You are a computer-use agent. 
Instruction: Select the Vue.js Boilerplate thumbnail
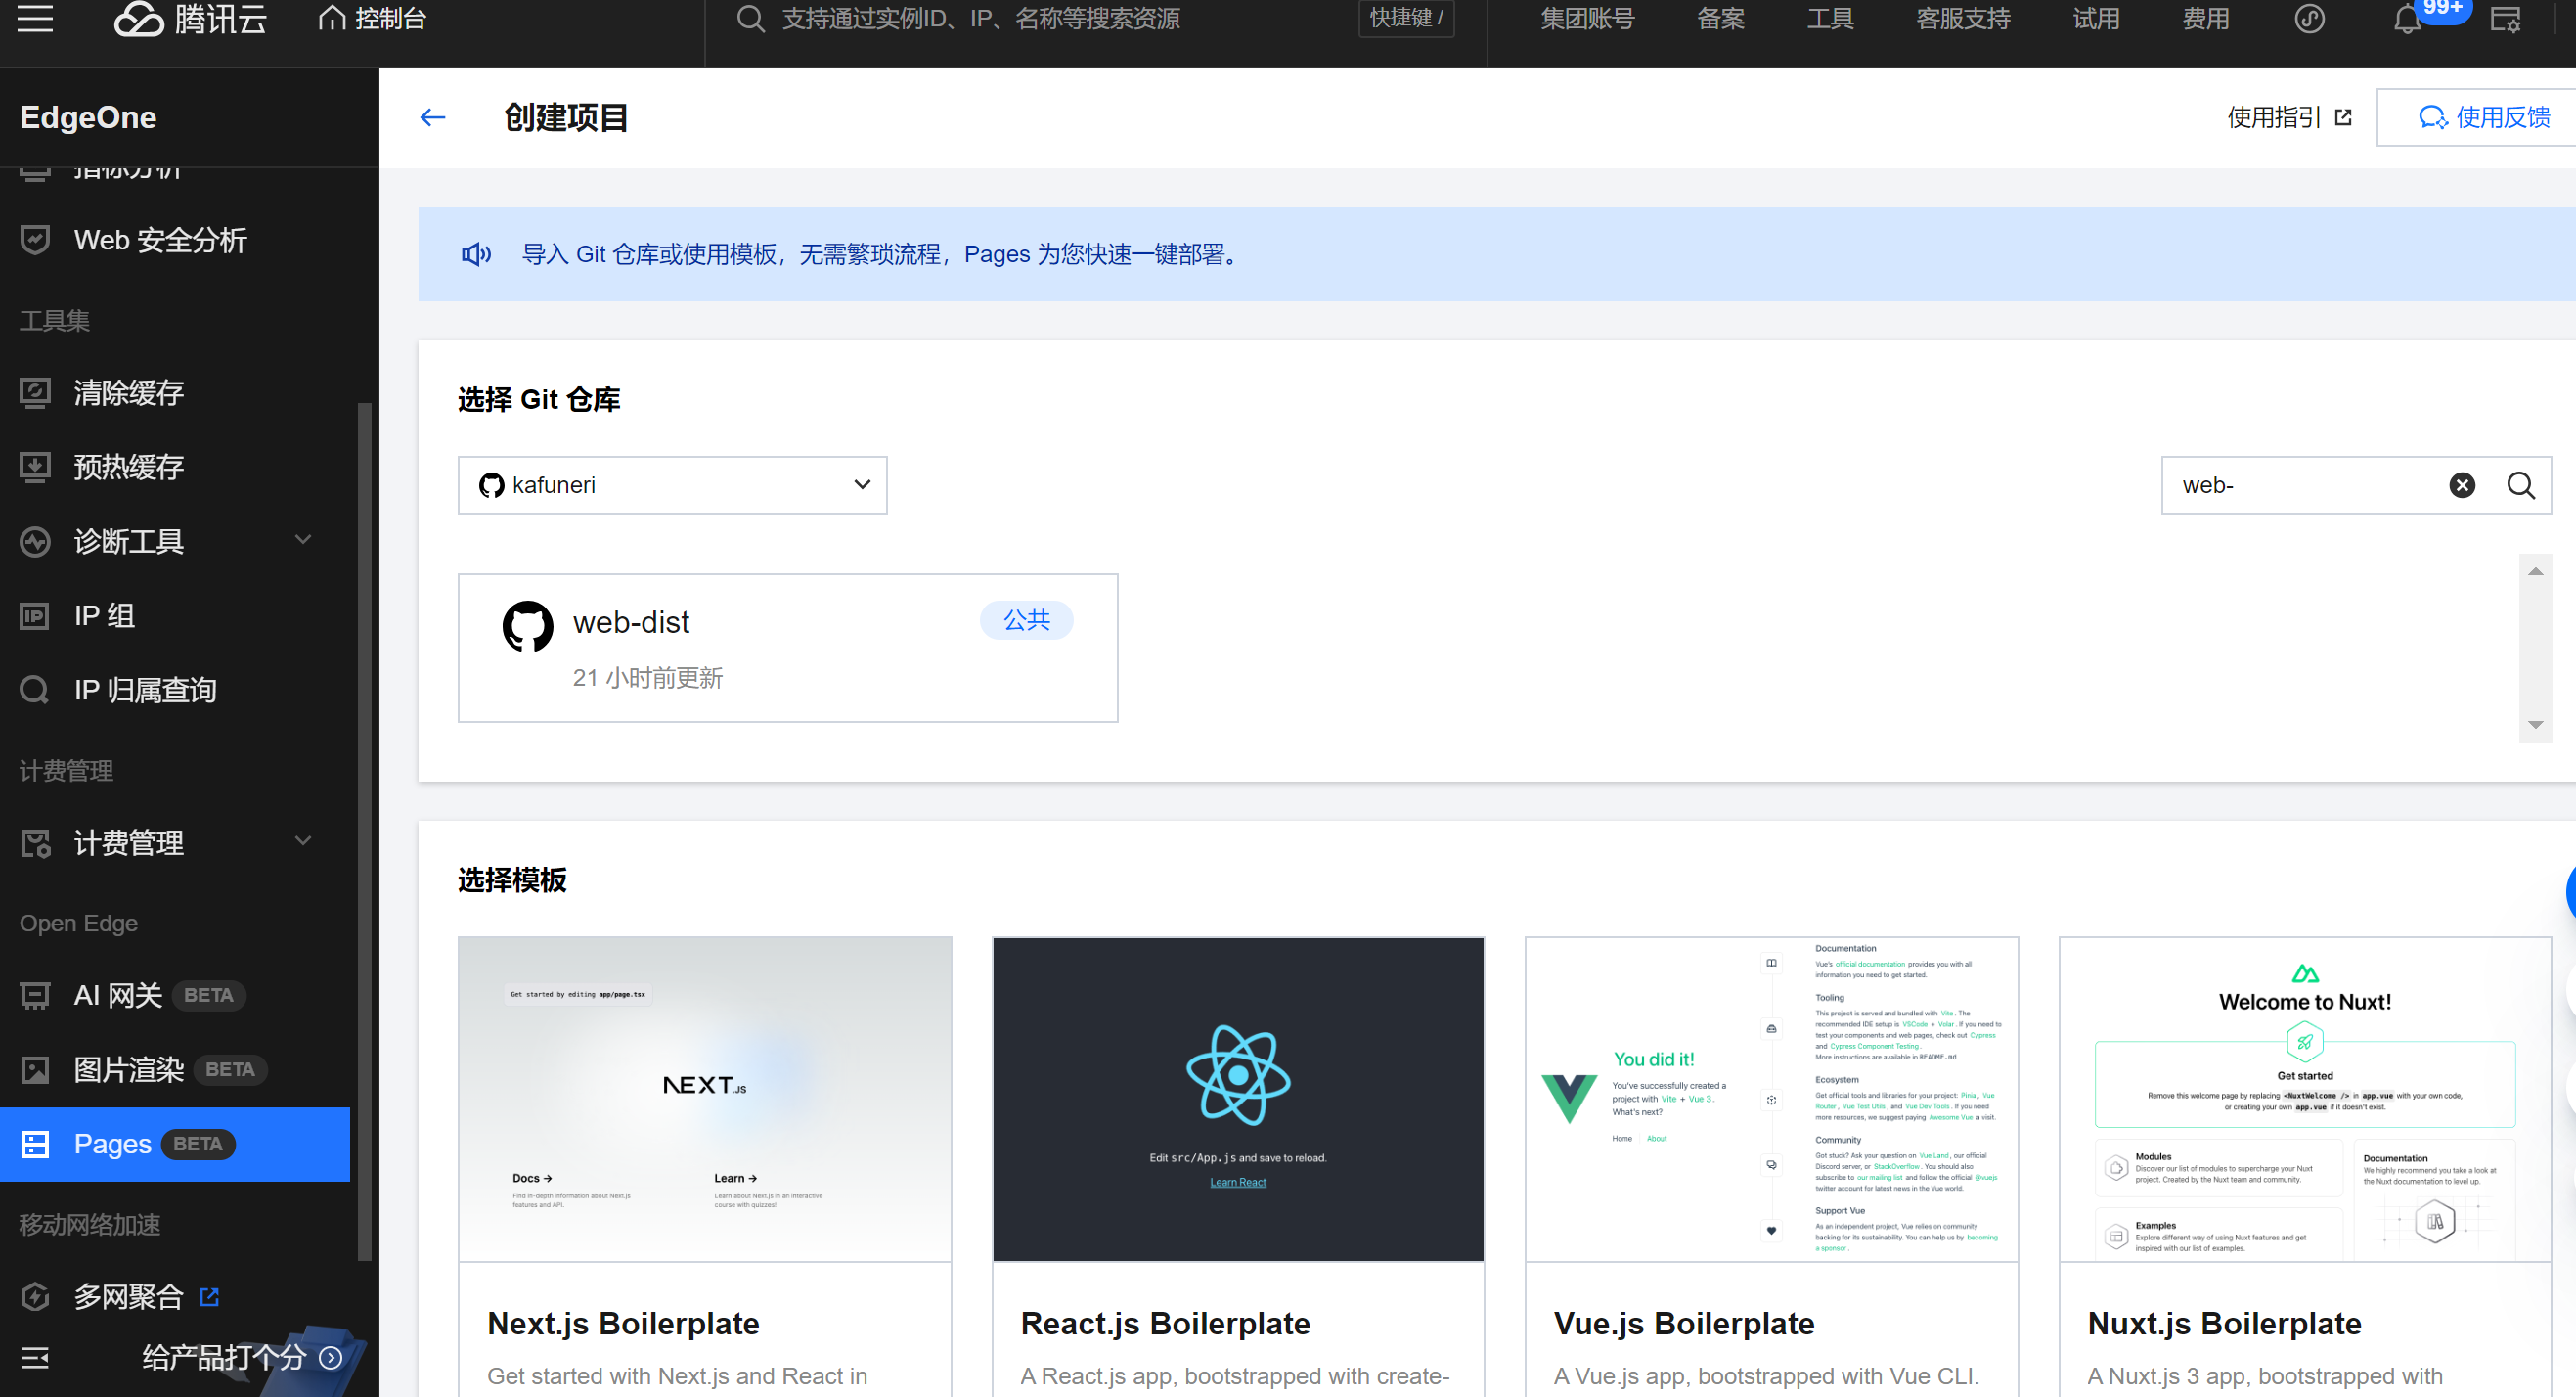[x=1771, y=1099]
